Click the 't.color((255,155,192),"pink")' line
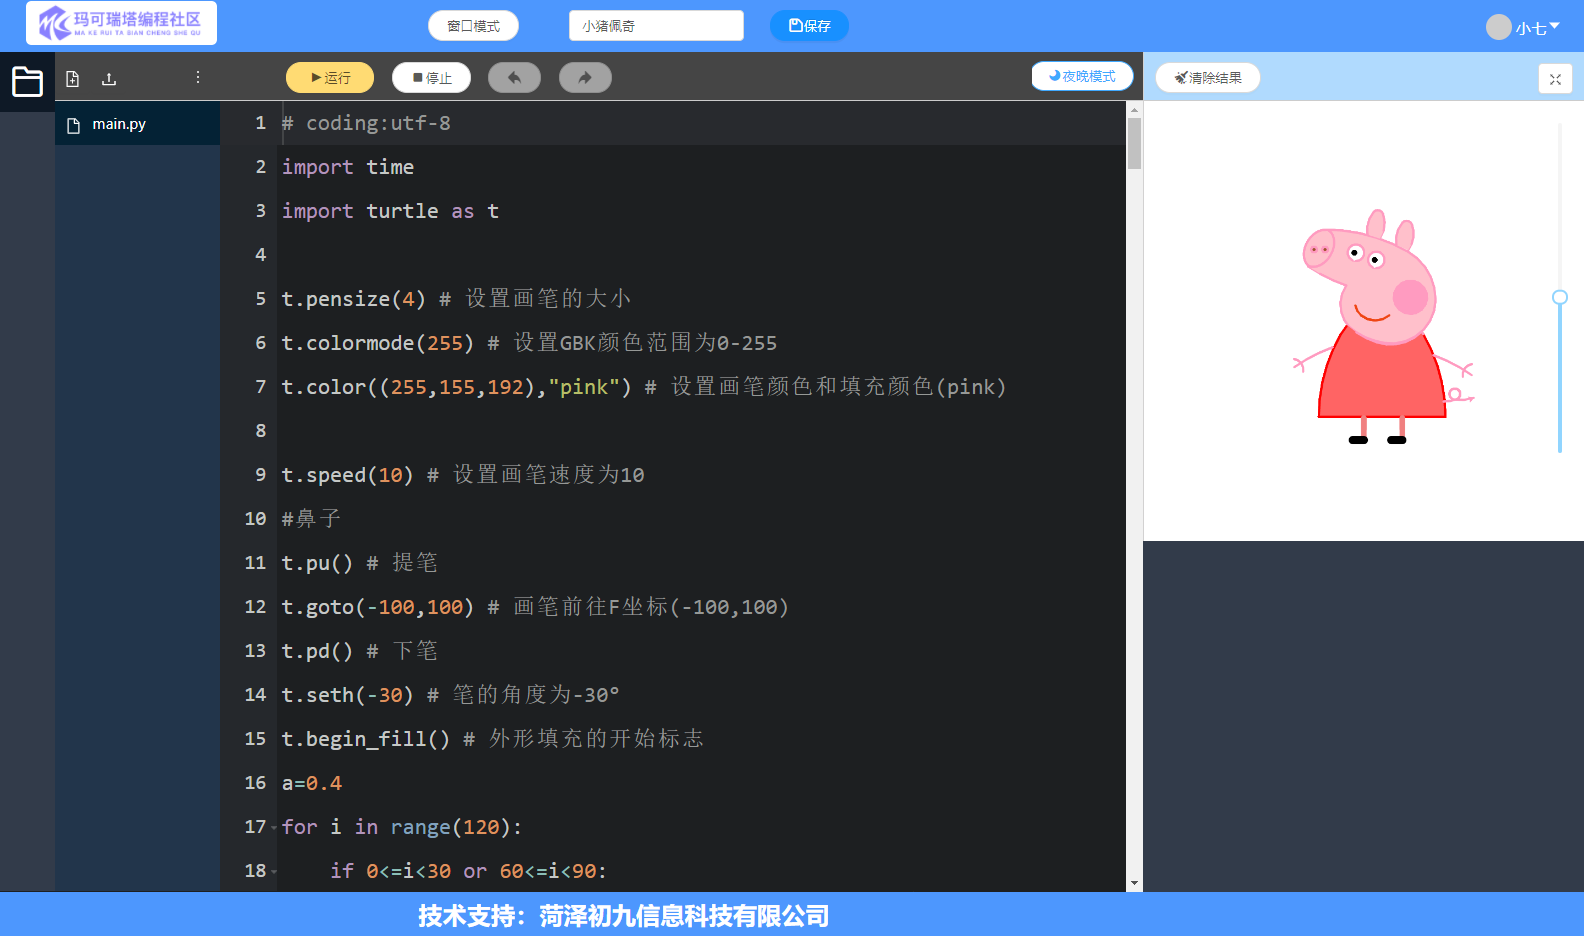The height and width of the screenshot is (936, 1584). pyautogui.click(x=644, y=387)
